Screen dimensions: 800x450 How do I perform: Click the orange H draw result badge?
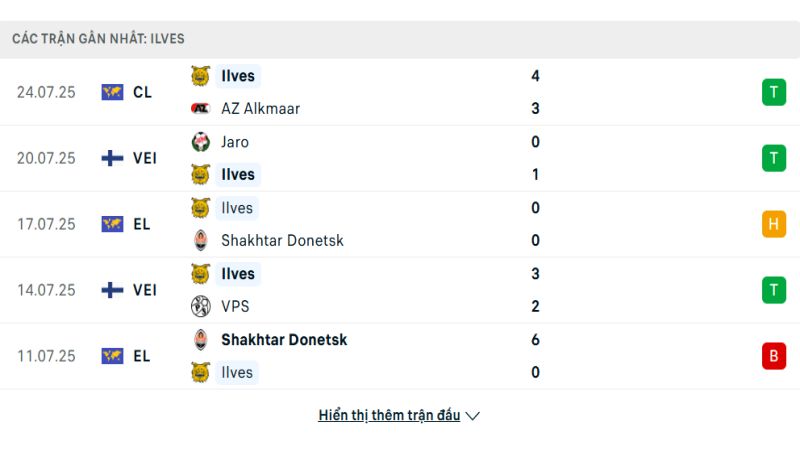[774, 224]
